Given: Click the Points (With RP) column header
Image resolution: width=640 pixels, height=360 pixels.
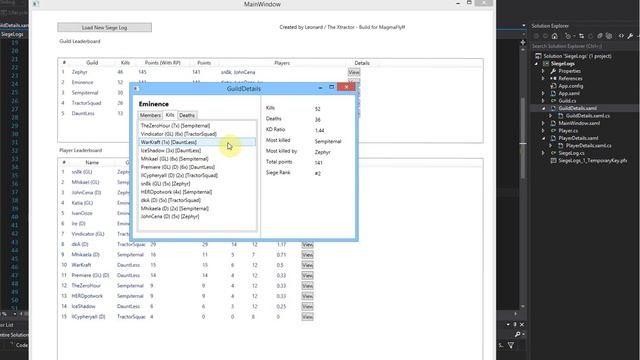Looking at the screenshot, I should click(162, 63).
